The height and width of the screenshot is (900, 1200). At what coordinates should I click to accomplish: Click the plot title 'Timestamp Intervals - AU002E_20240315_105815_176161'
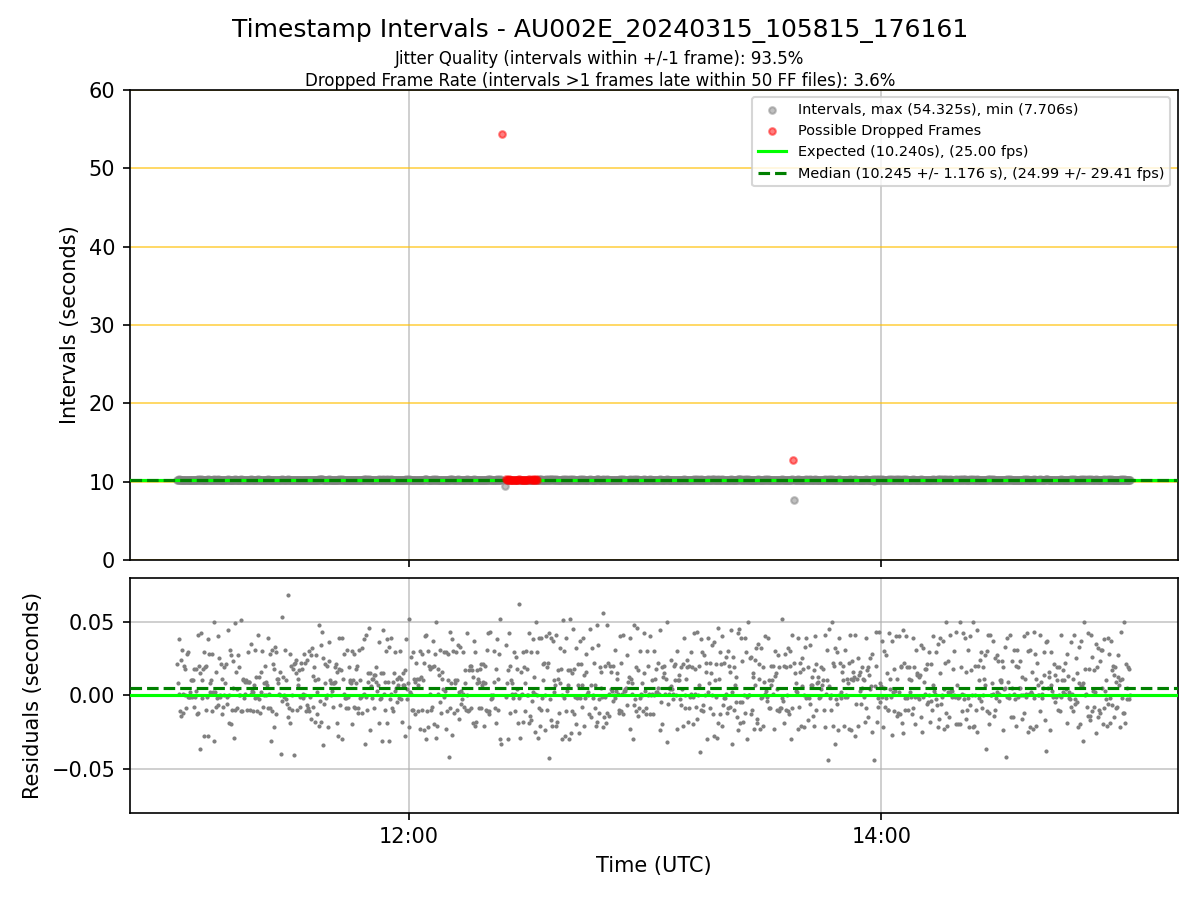click(600, 29)
